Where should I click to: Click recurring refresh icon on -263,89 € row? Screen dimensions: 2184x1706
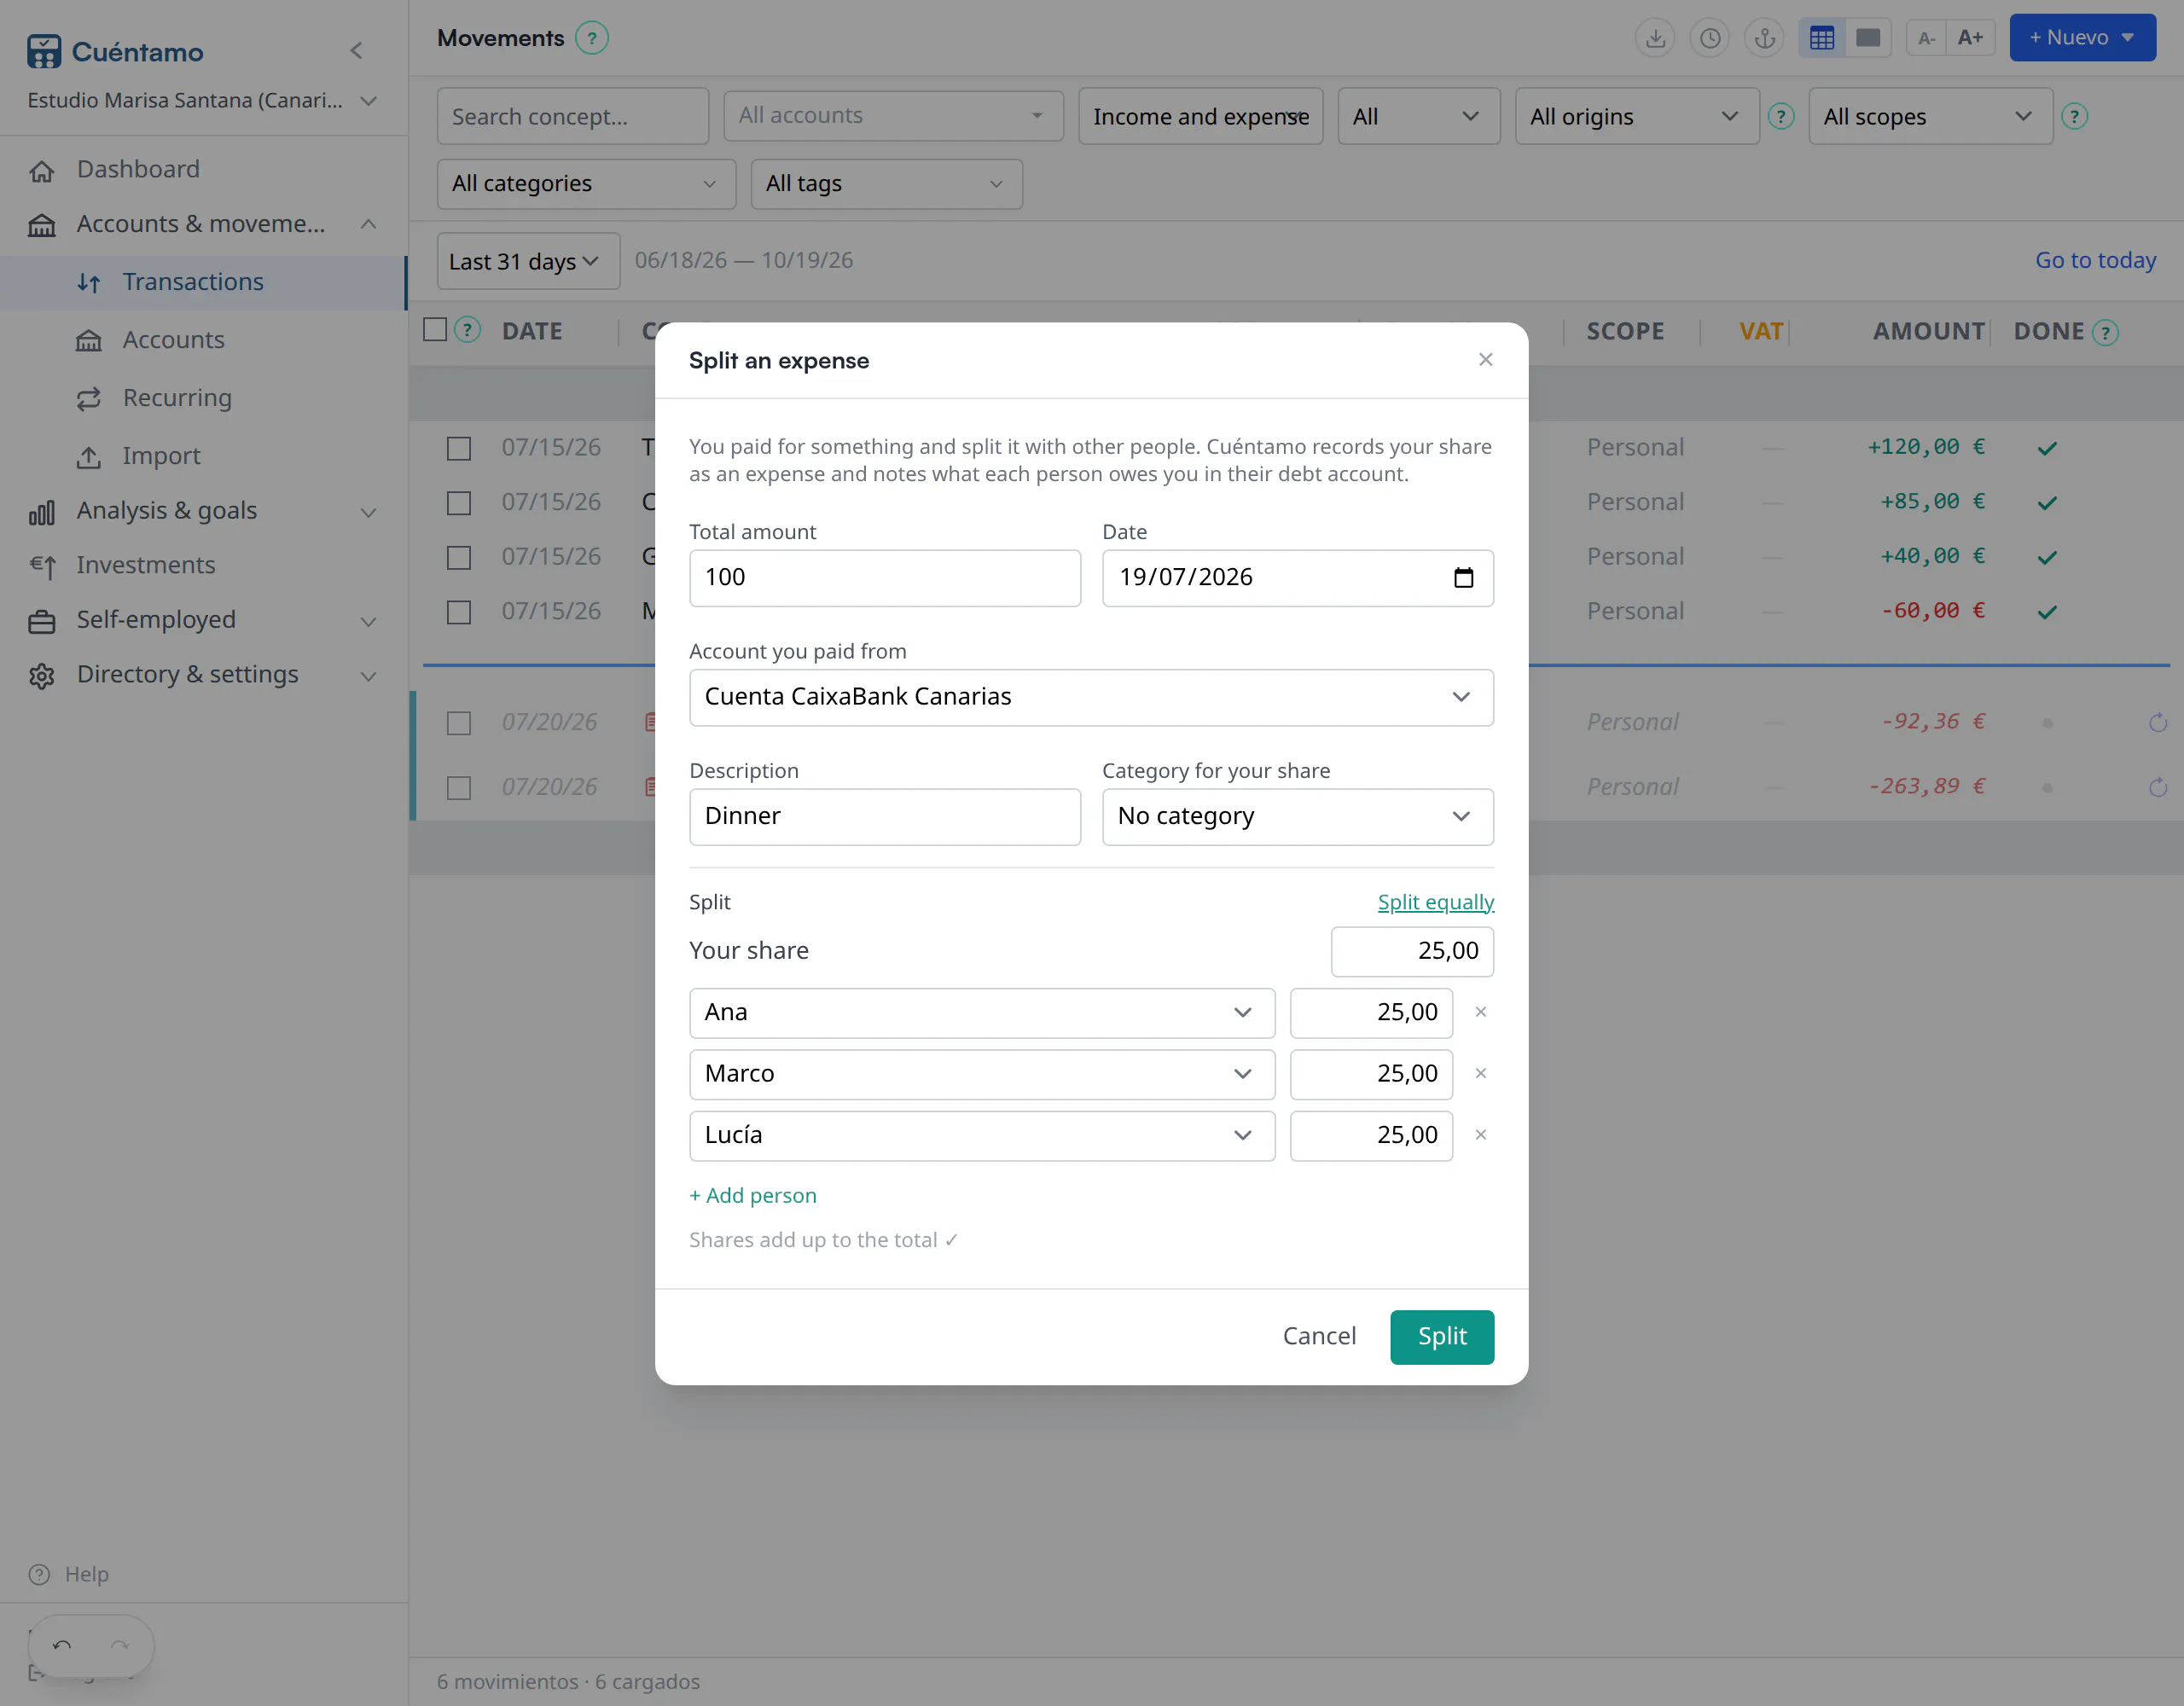coord(2158,787)
